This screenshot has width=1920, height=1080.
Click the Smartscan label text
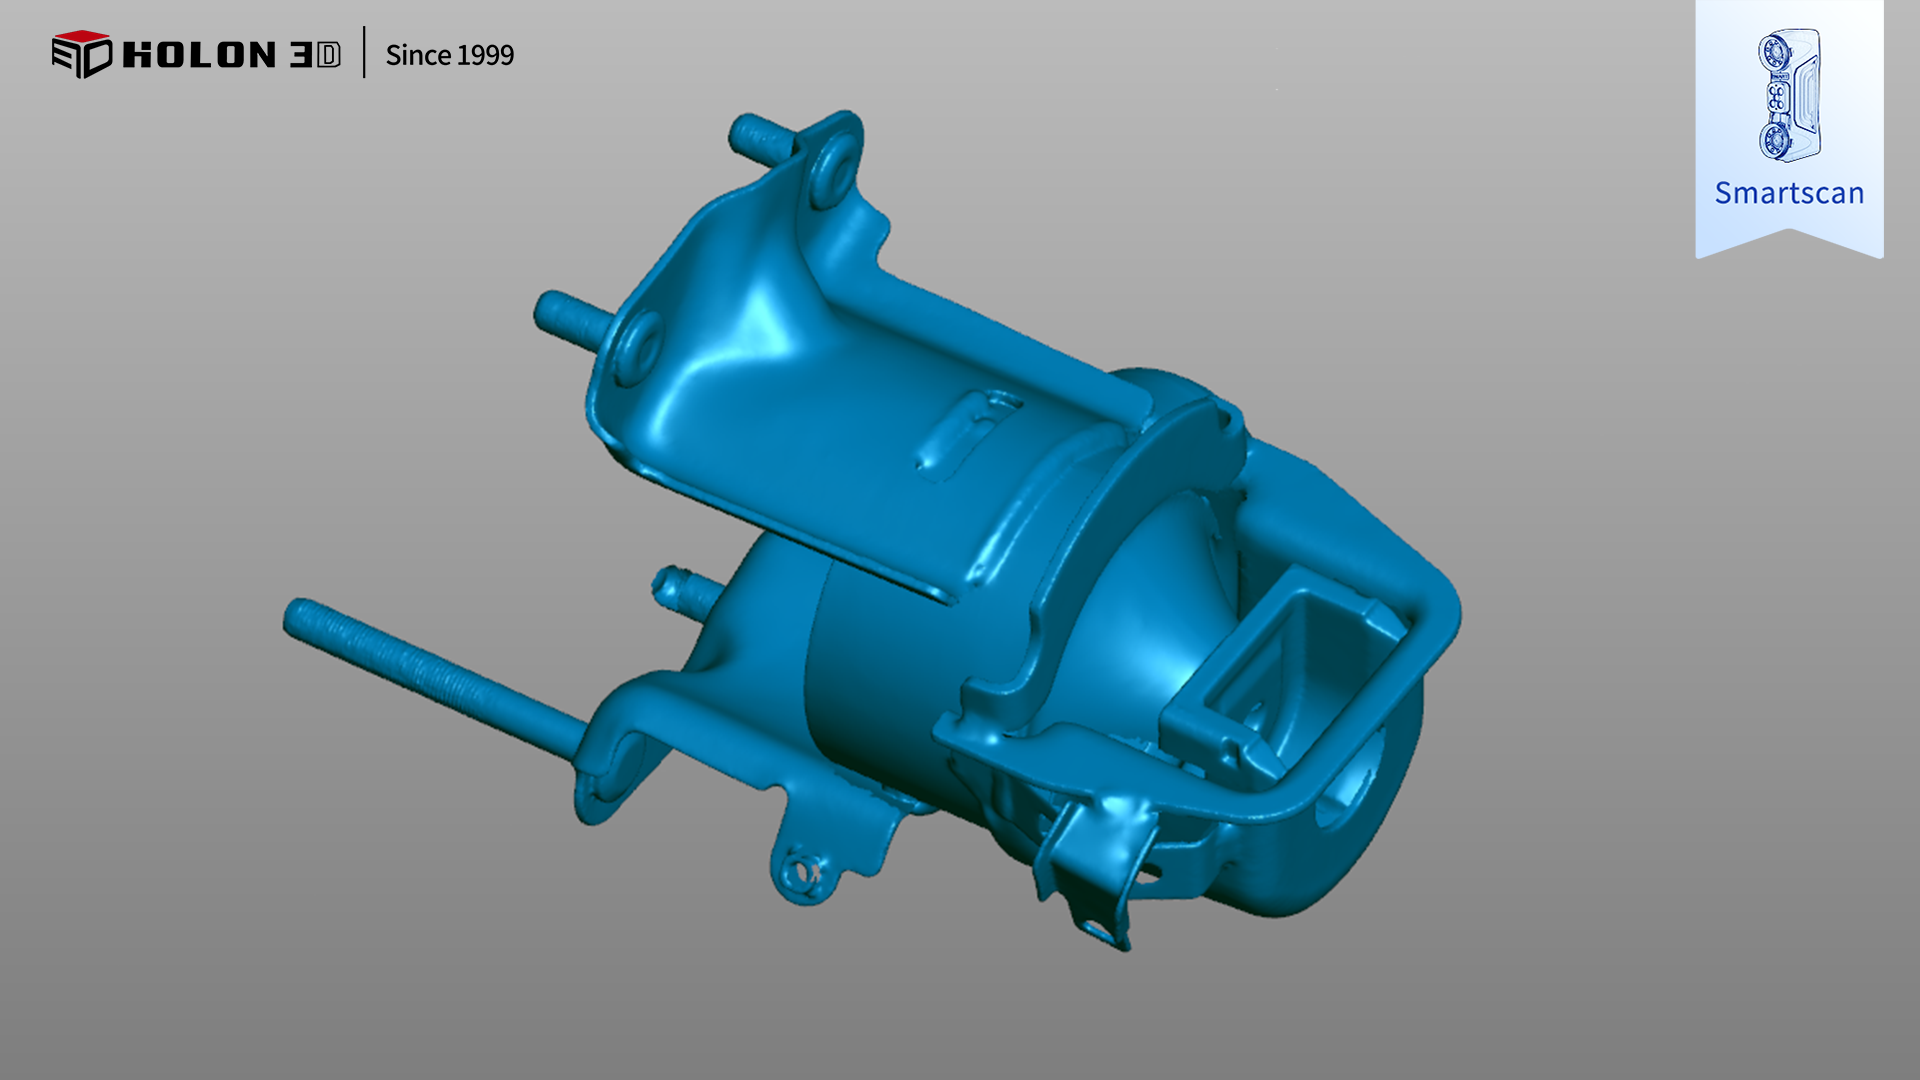tap(1789, 193)
